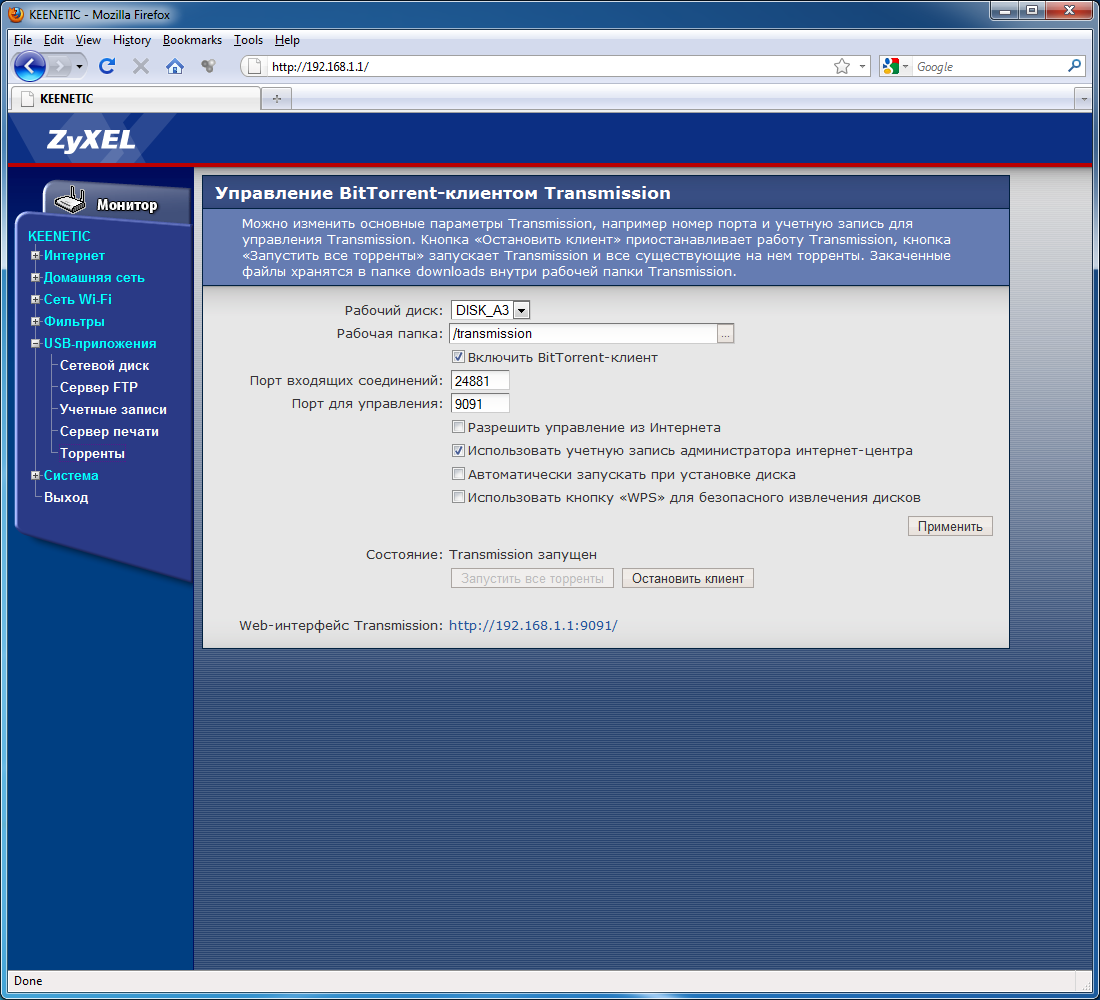Image resolution: width=1100 pixels, height=1000 pixels.
Task: Open the File menu
Action: click(x=22, y=40)
